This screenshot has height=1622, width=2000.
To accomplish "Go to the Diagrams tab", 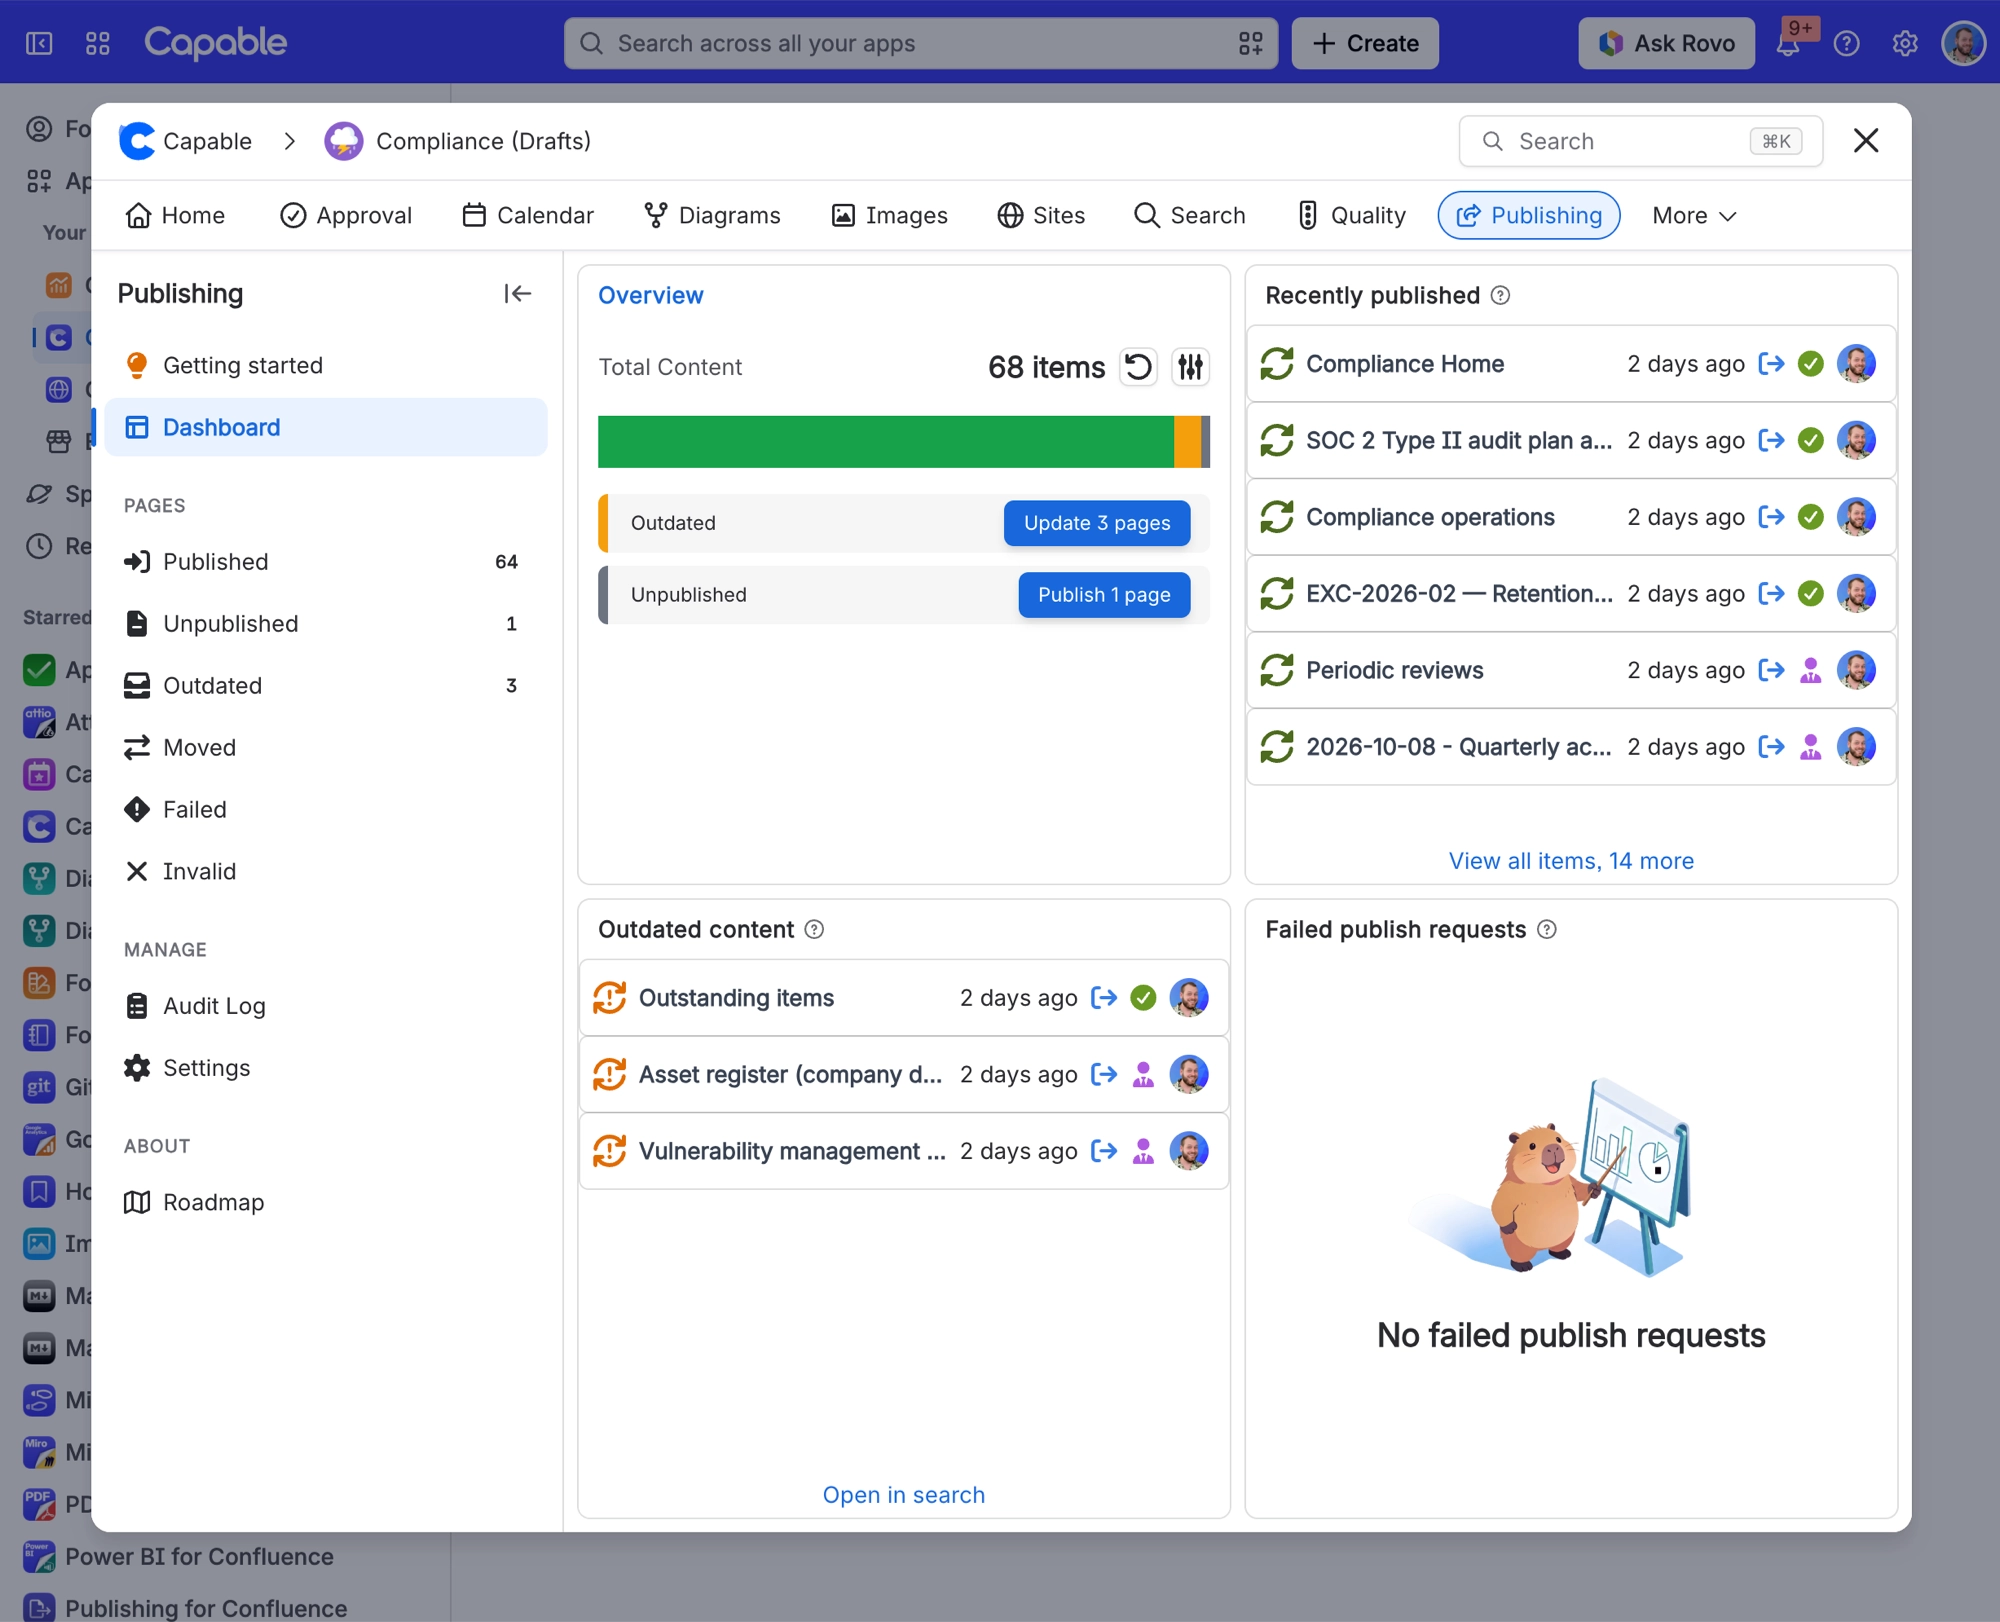I will click(712, 215).
